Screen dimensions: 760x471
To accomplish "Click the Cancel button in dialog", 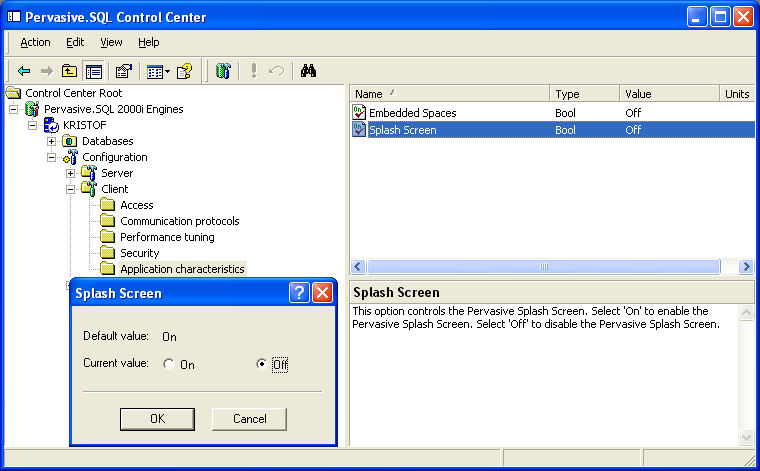I will point(250,419).
